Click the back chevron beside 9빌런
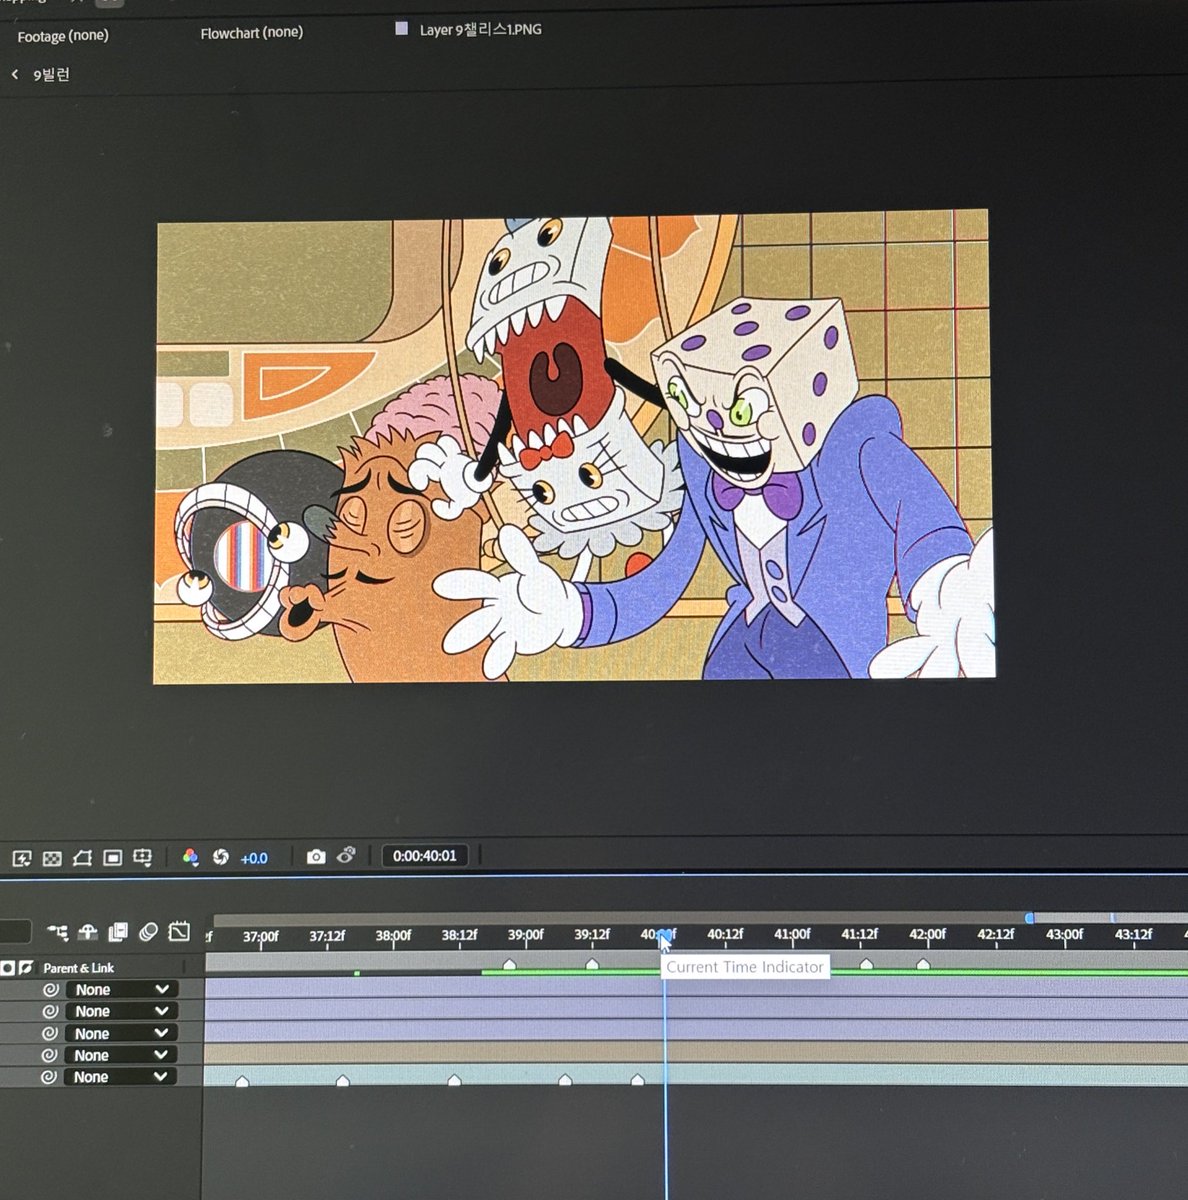The image size is (1188, 1200). 15,74
